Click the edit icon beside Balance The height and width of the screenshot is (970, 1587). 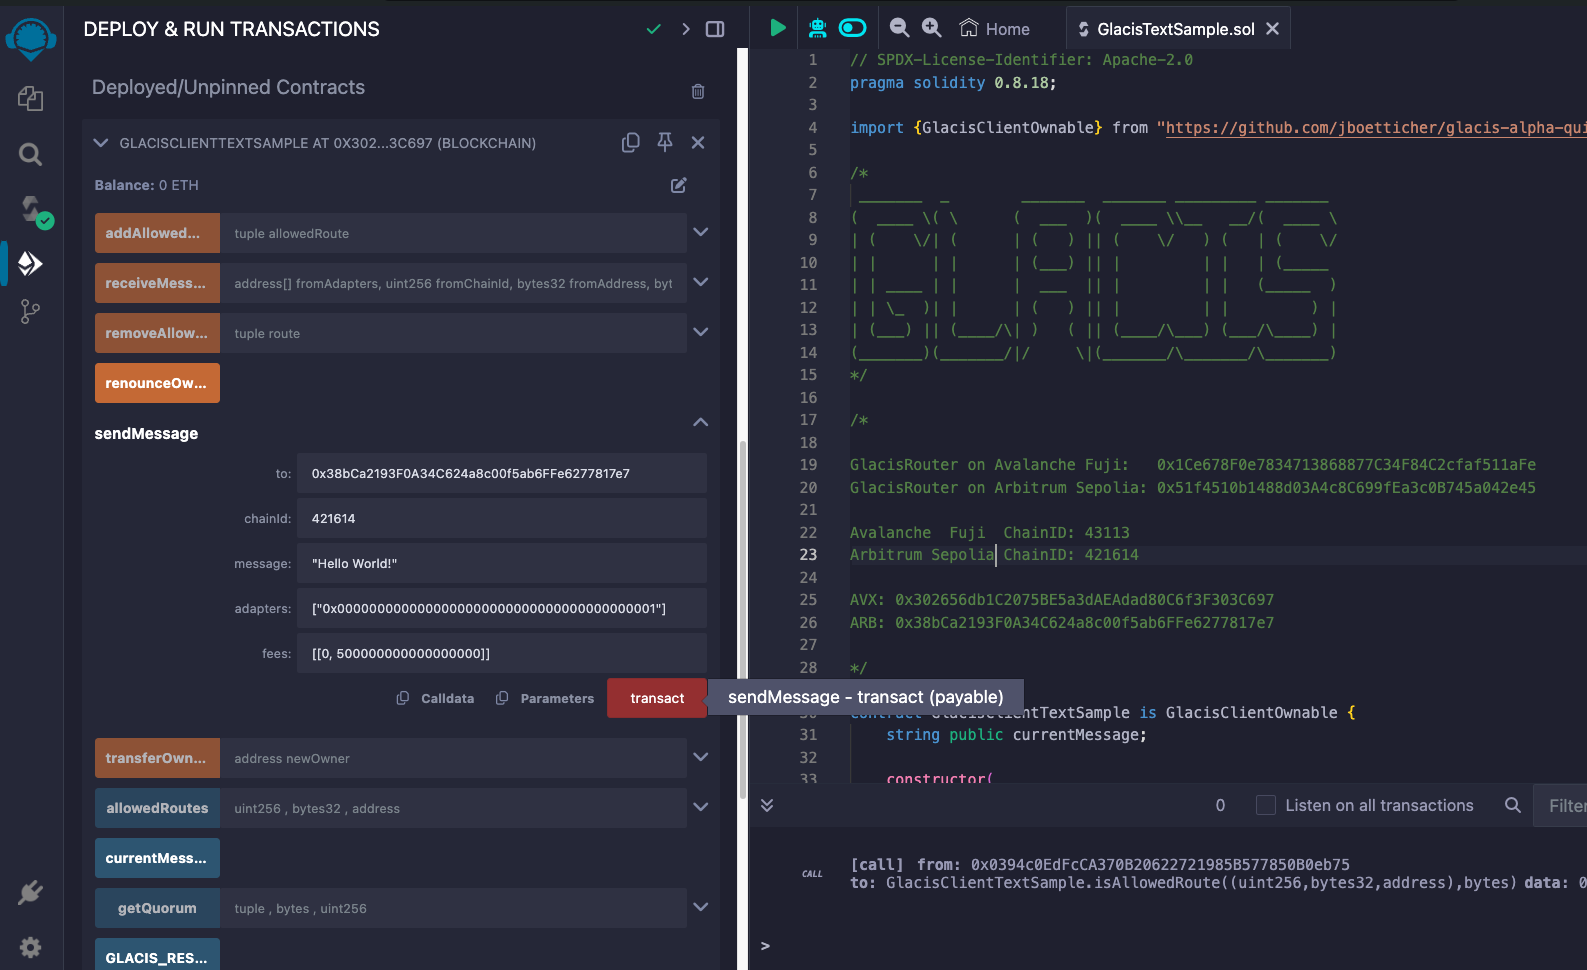pos(679,185)
